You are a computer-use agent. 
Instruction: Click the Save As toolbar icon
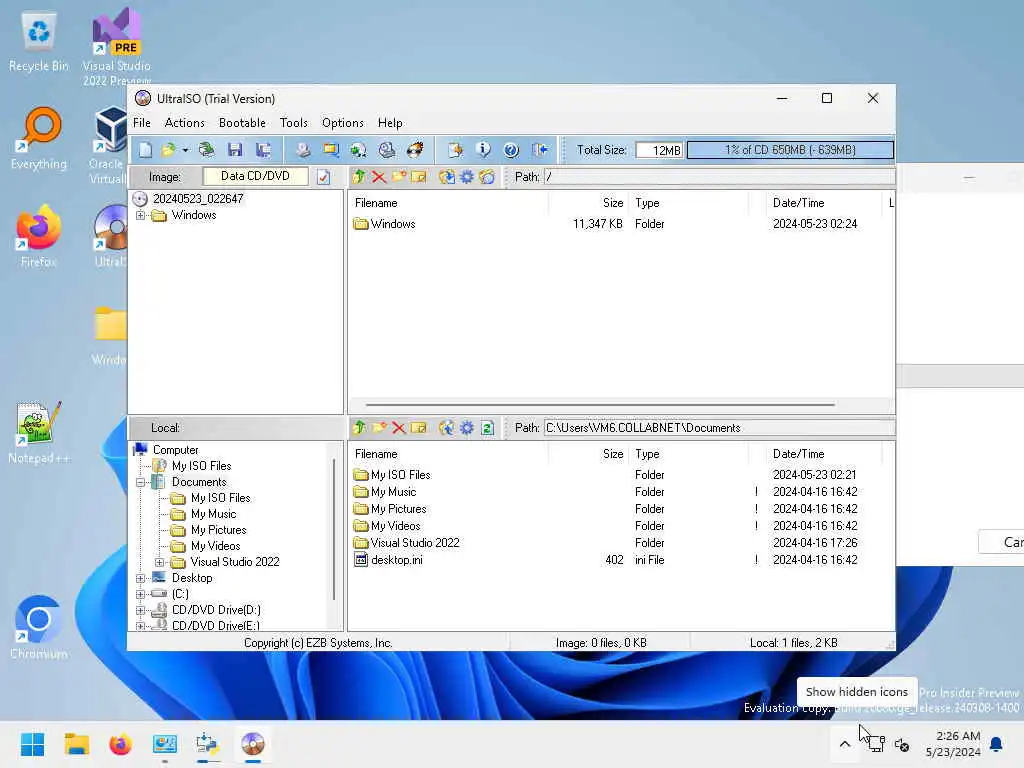point(263,150)
